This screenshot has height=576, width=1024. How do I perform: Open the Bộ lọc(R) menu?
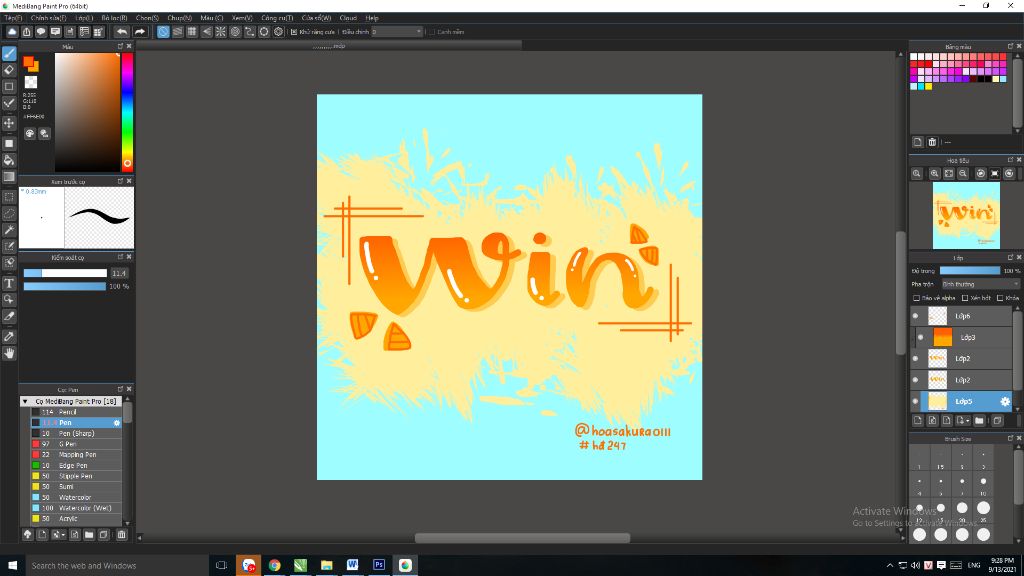pyautogui.click(x=114, y=18)
